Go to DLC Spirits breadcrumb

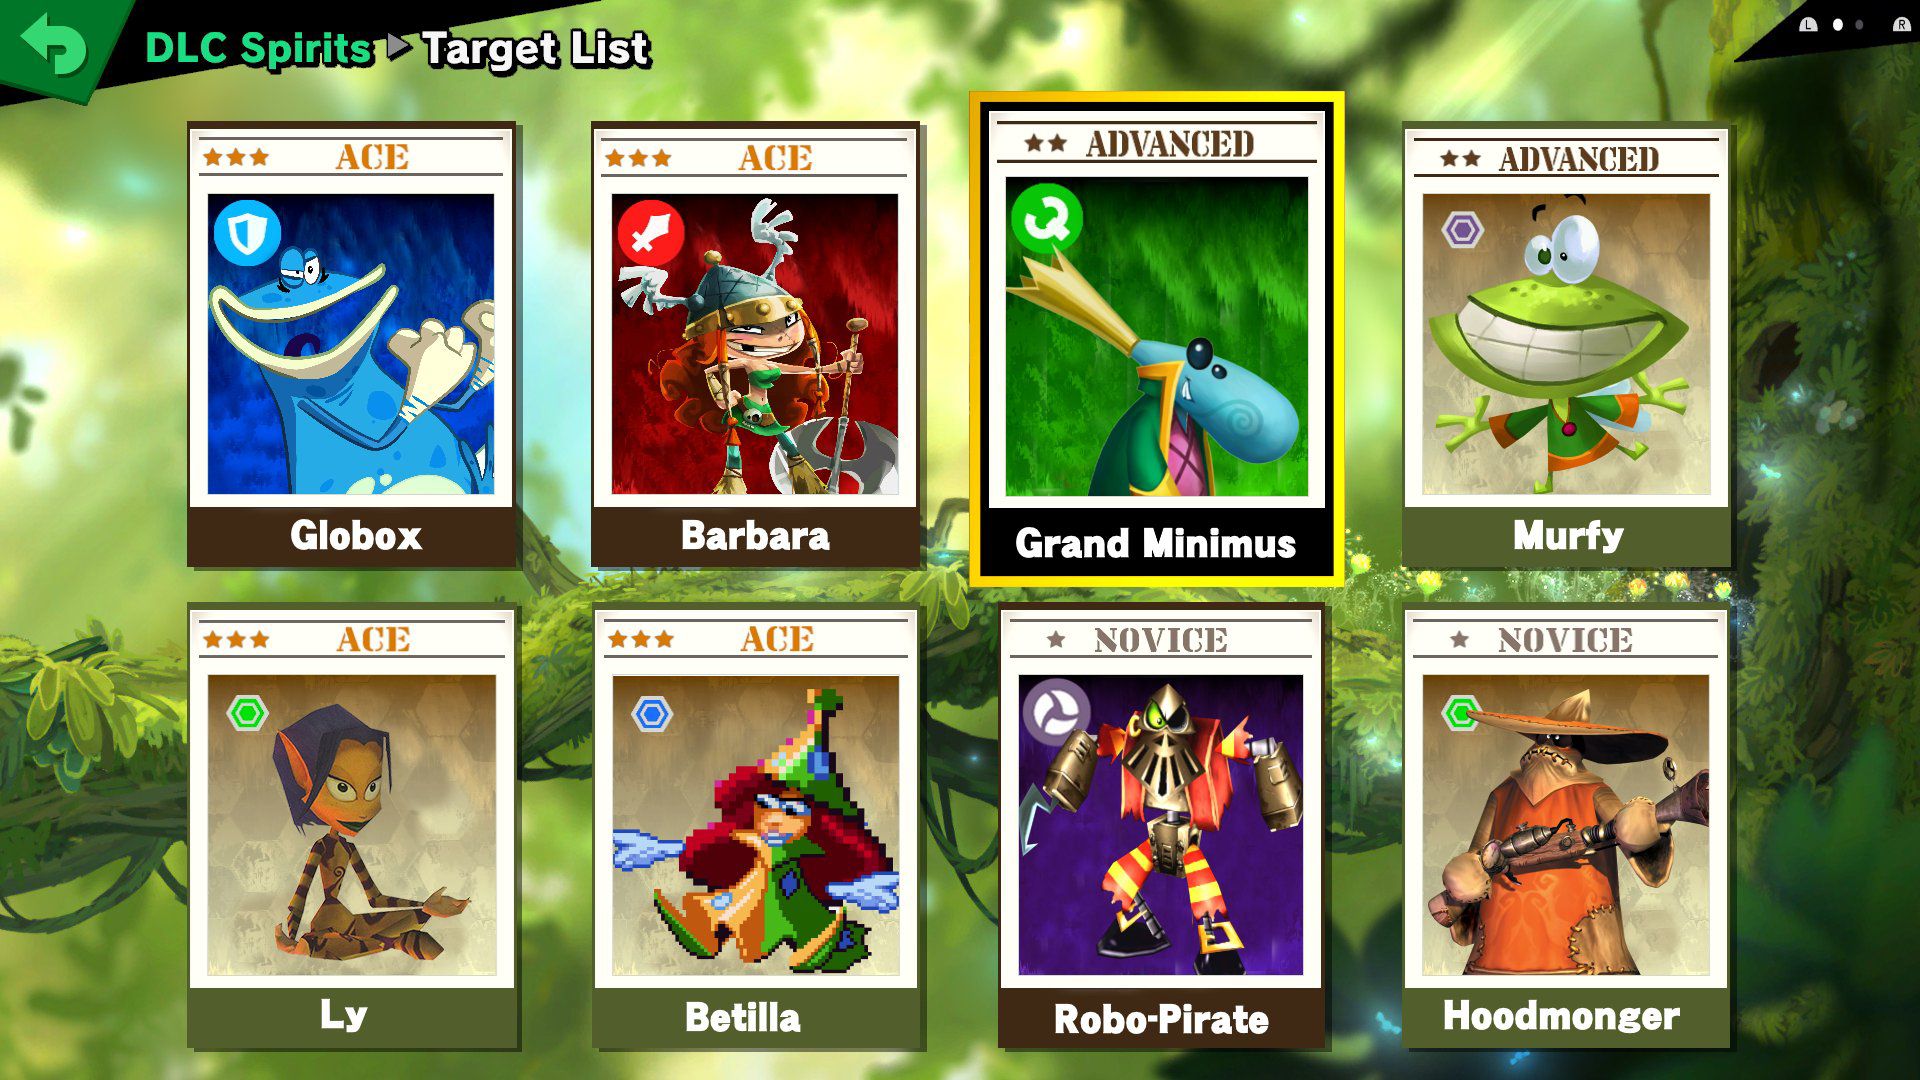coord(259,48)
